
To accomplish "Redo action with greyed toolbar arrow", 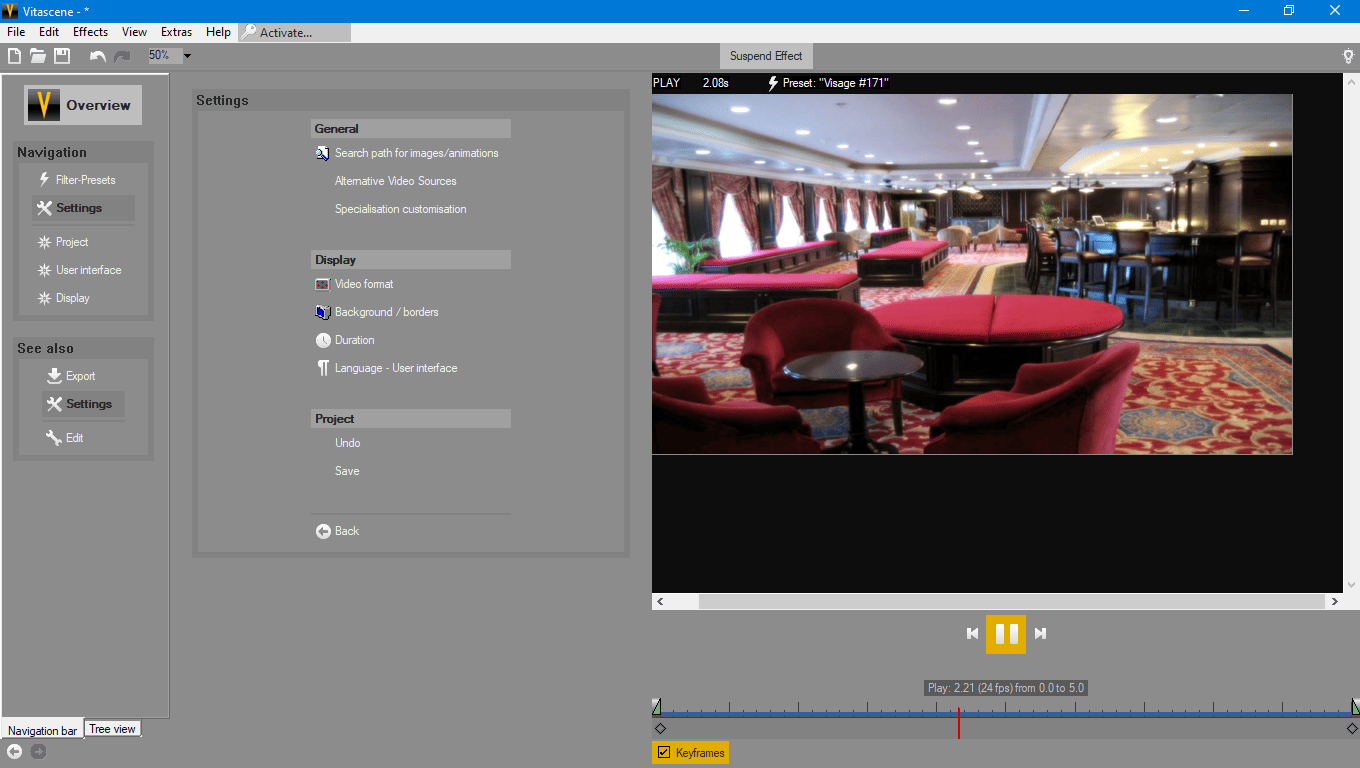I will (122, 56).
